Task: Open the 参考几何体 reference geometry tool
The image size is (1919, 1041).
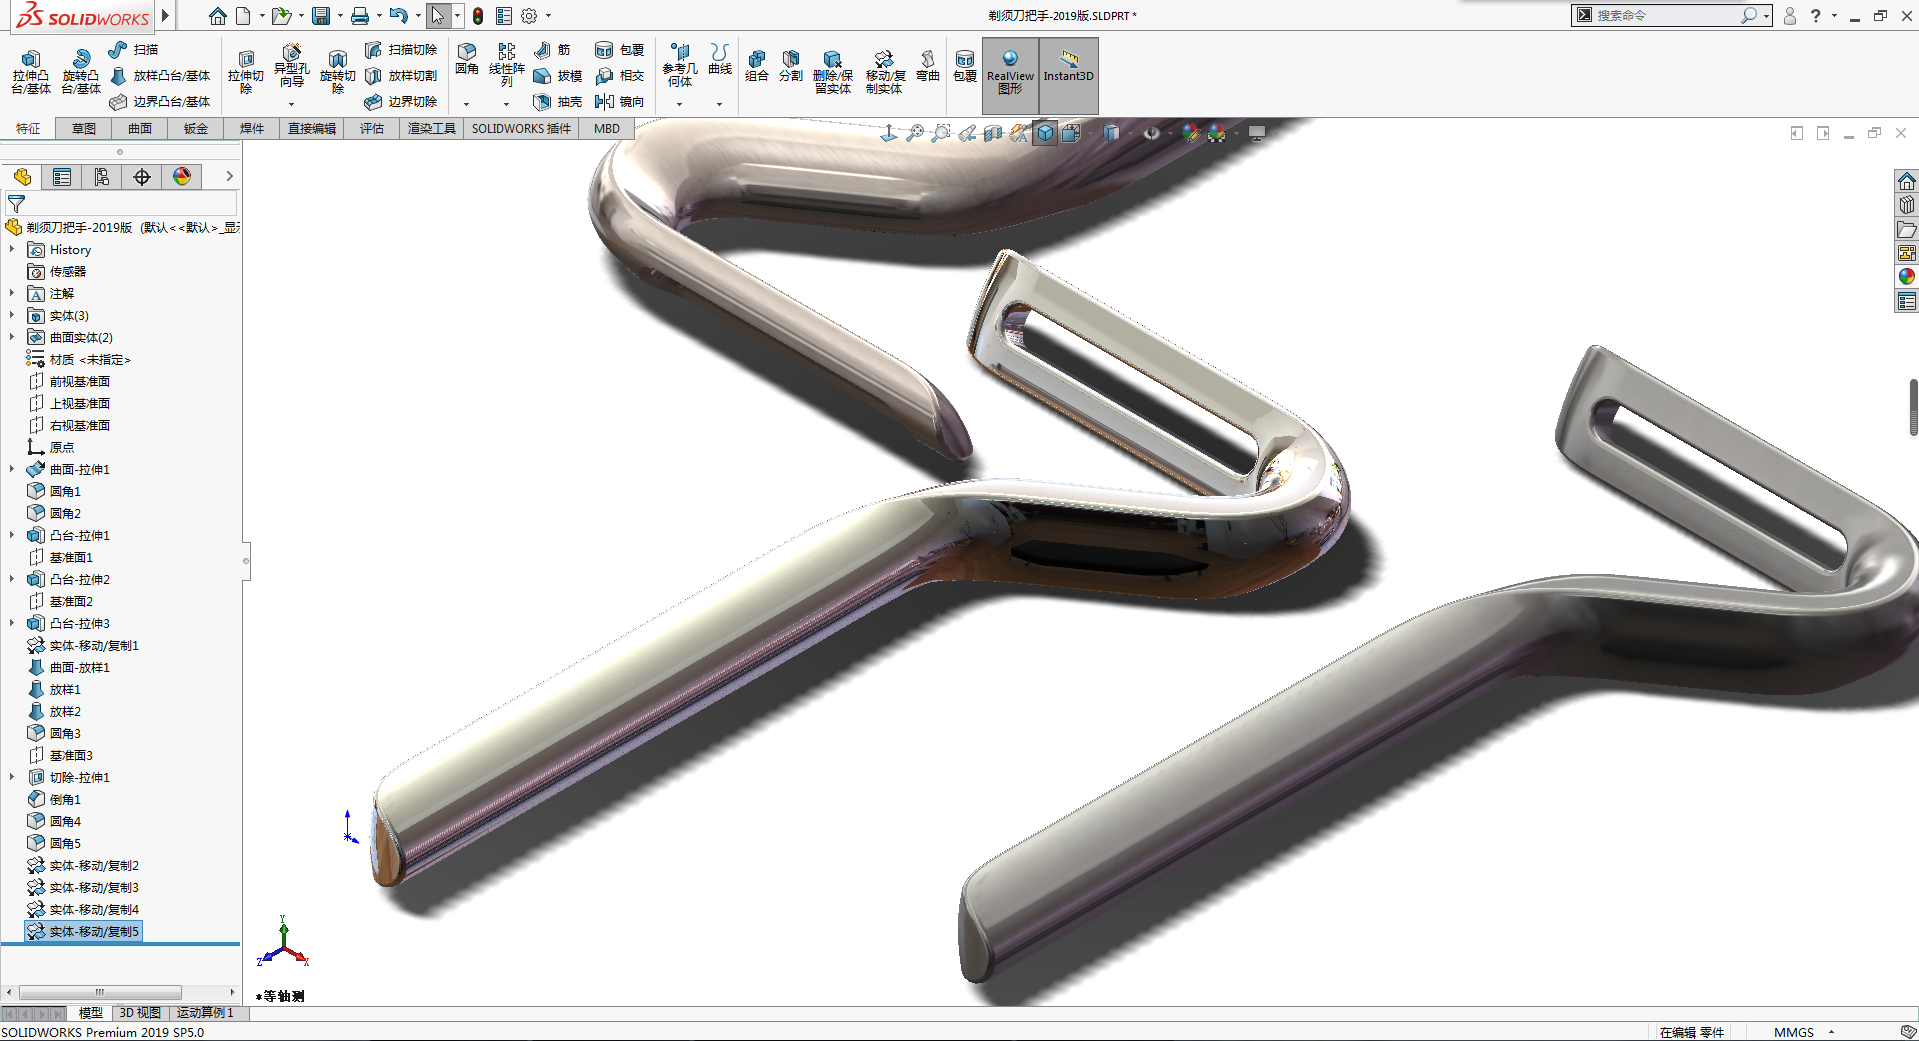Action: [680, 64]
